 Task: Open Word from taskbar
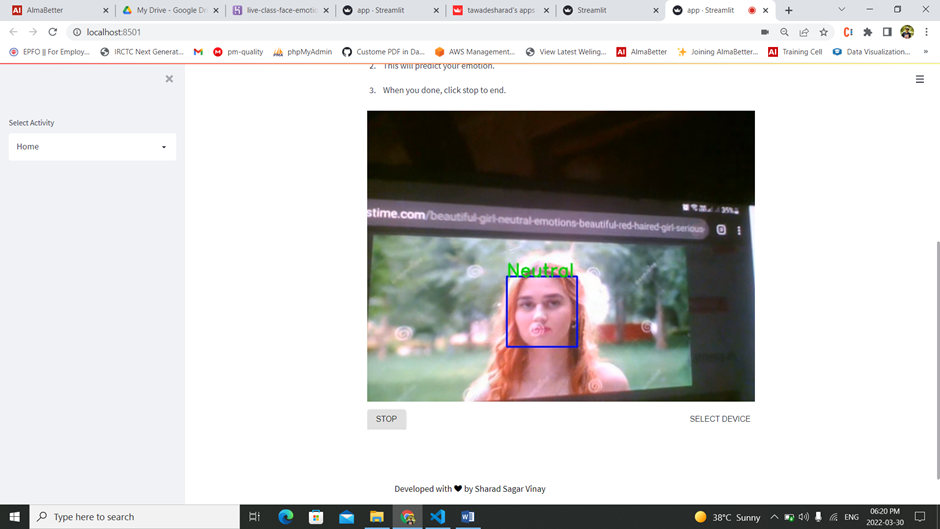tap(468, 516)
